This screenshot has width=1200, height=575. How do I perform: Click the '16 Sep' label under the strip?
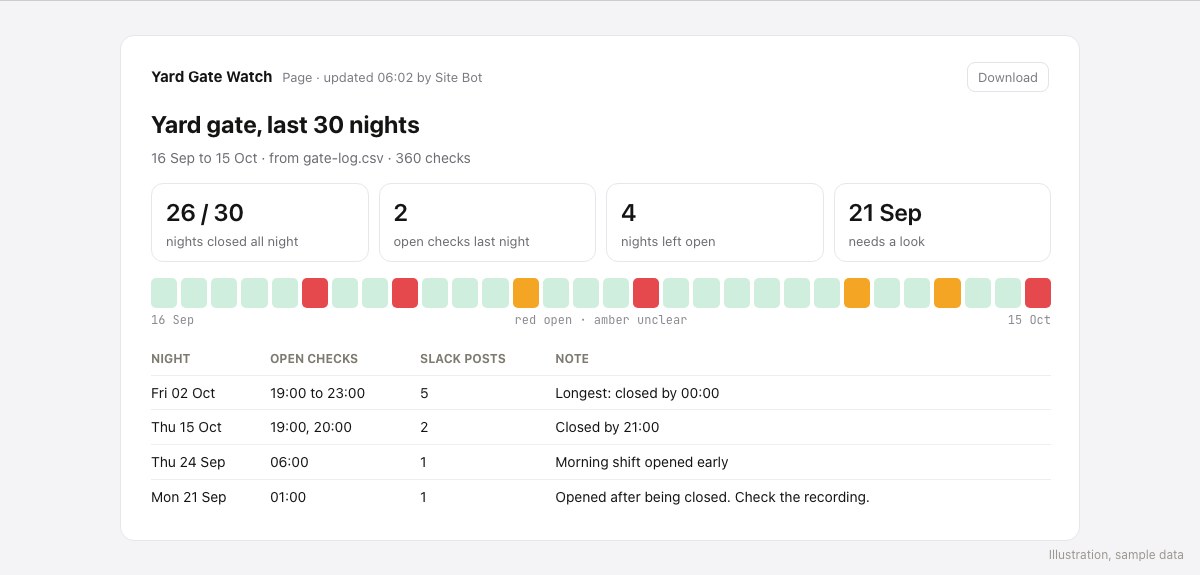pyautogui.click(x=173, y=320)
